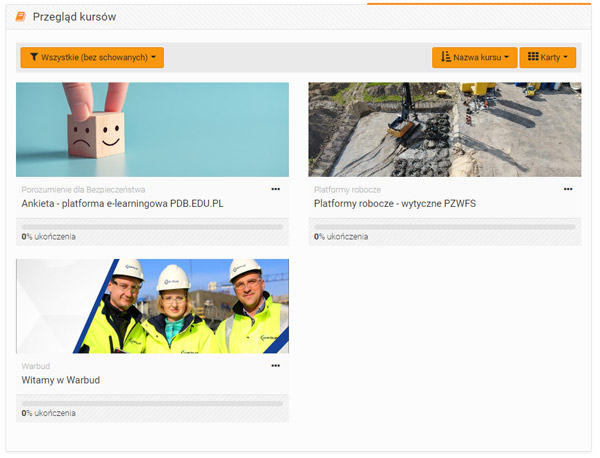This screenshot has width=600, height=458.
Task: Open the Wszystkie (bez schowanych) filter dropdown
Action: click(92, 57)
